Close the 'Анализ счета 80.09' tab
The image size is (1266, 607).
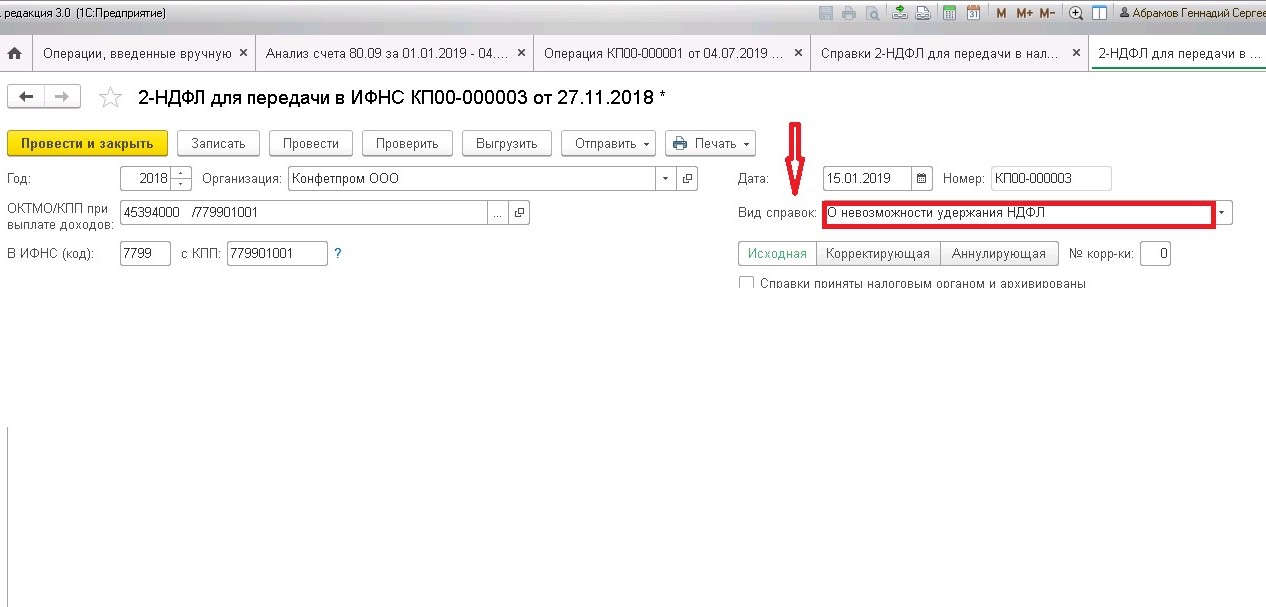[521, 53]
